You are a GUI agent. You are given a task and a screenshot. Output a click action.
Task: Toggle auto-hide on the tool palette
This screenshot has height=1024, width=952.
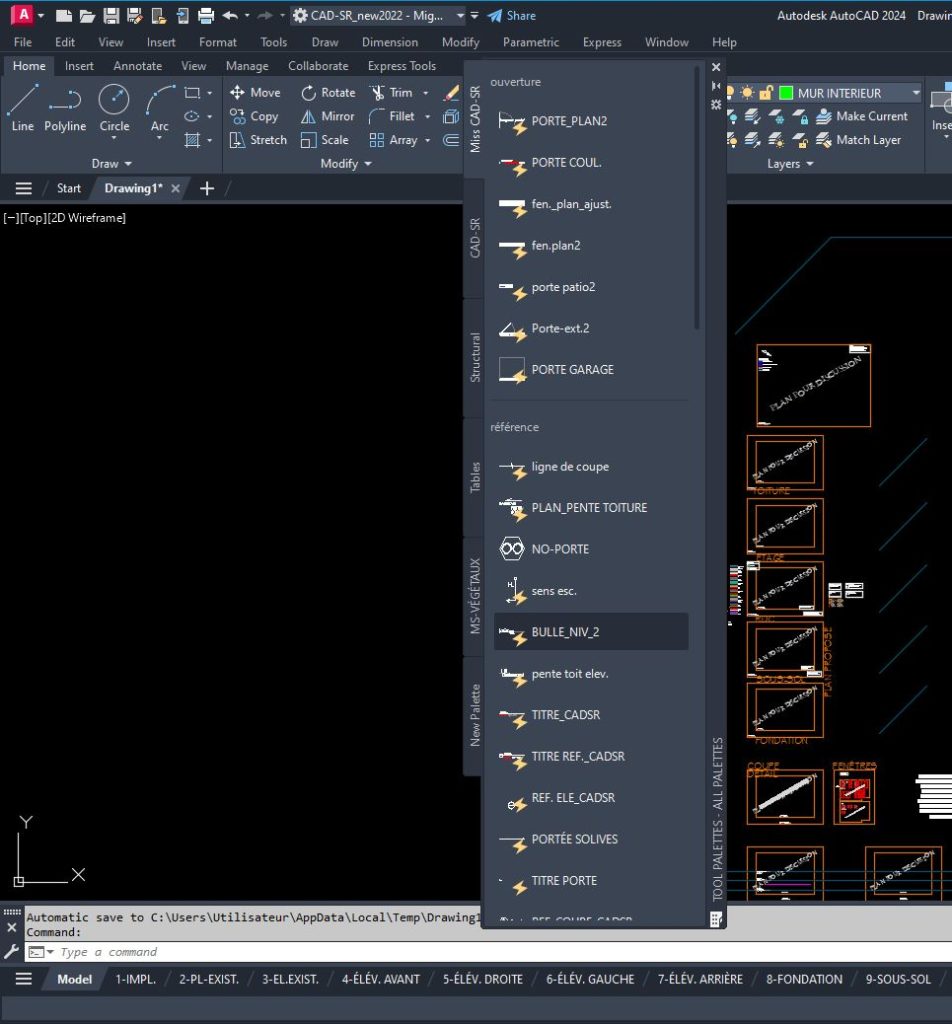[715, 86]
